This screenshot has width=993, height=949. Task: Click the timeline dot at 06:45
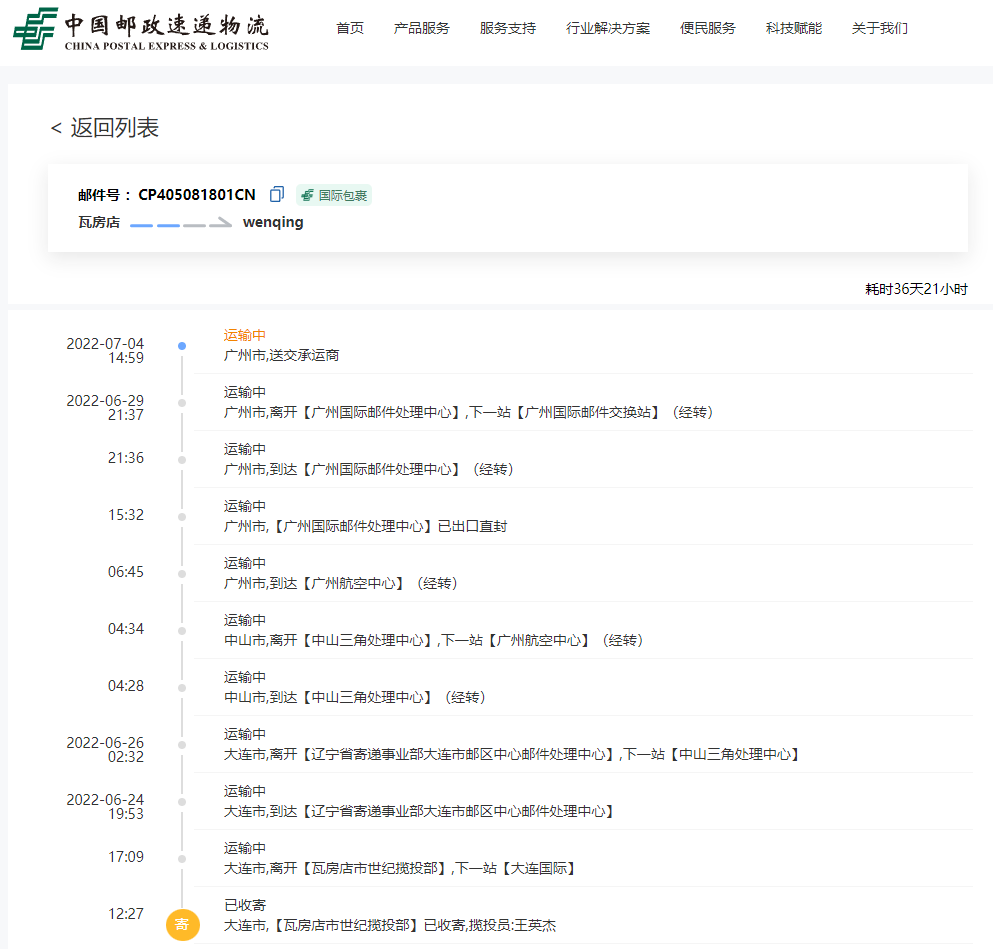pyautogui.click(x=182, y=574)
